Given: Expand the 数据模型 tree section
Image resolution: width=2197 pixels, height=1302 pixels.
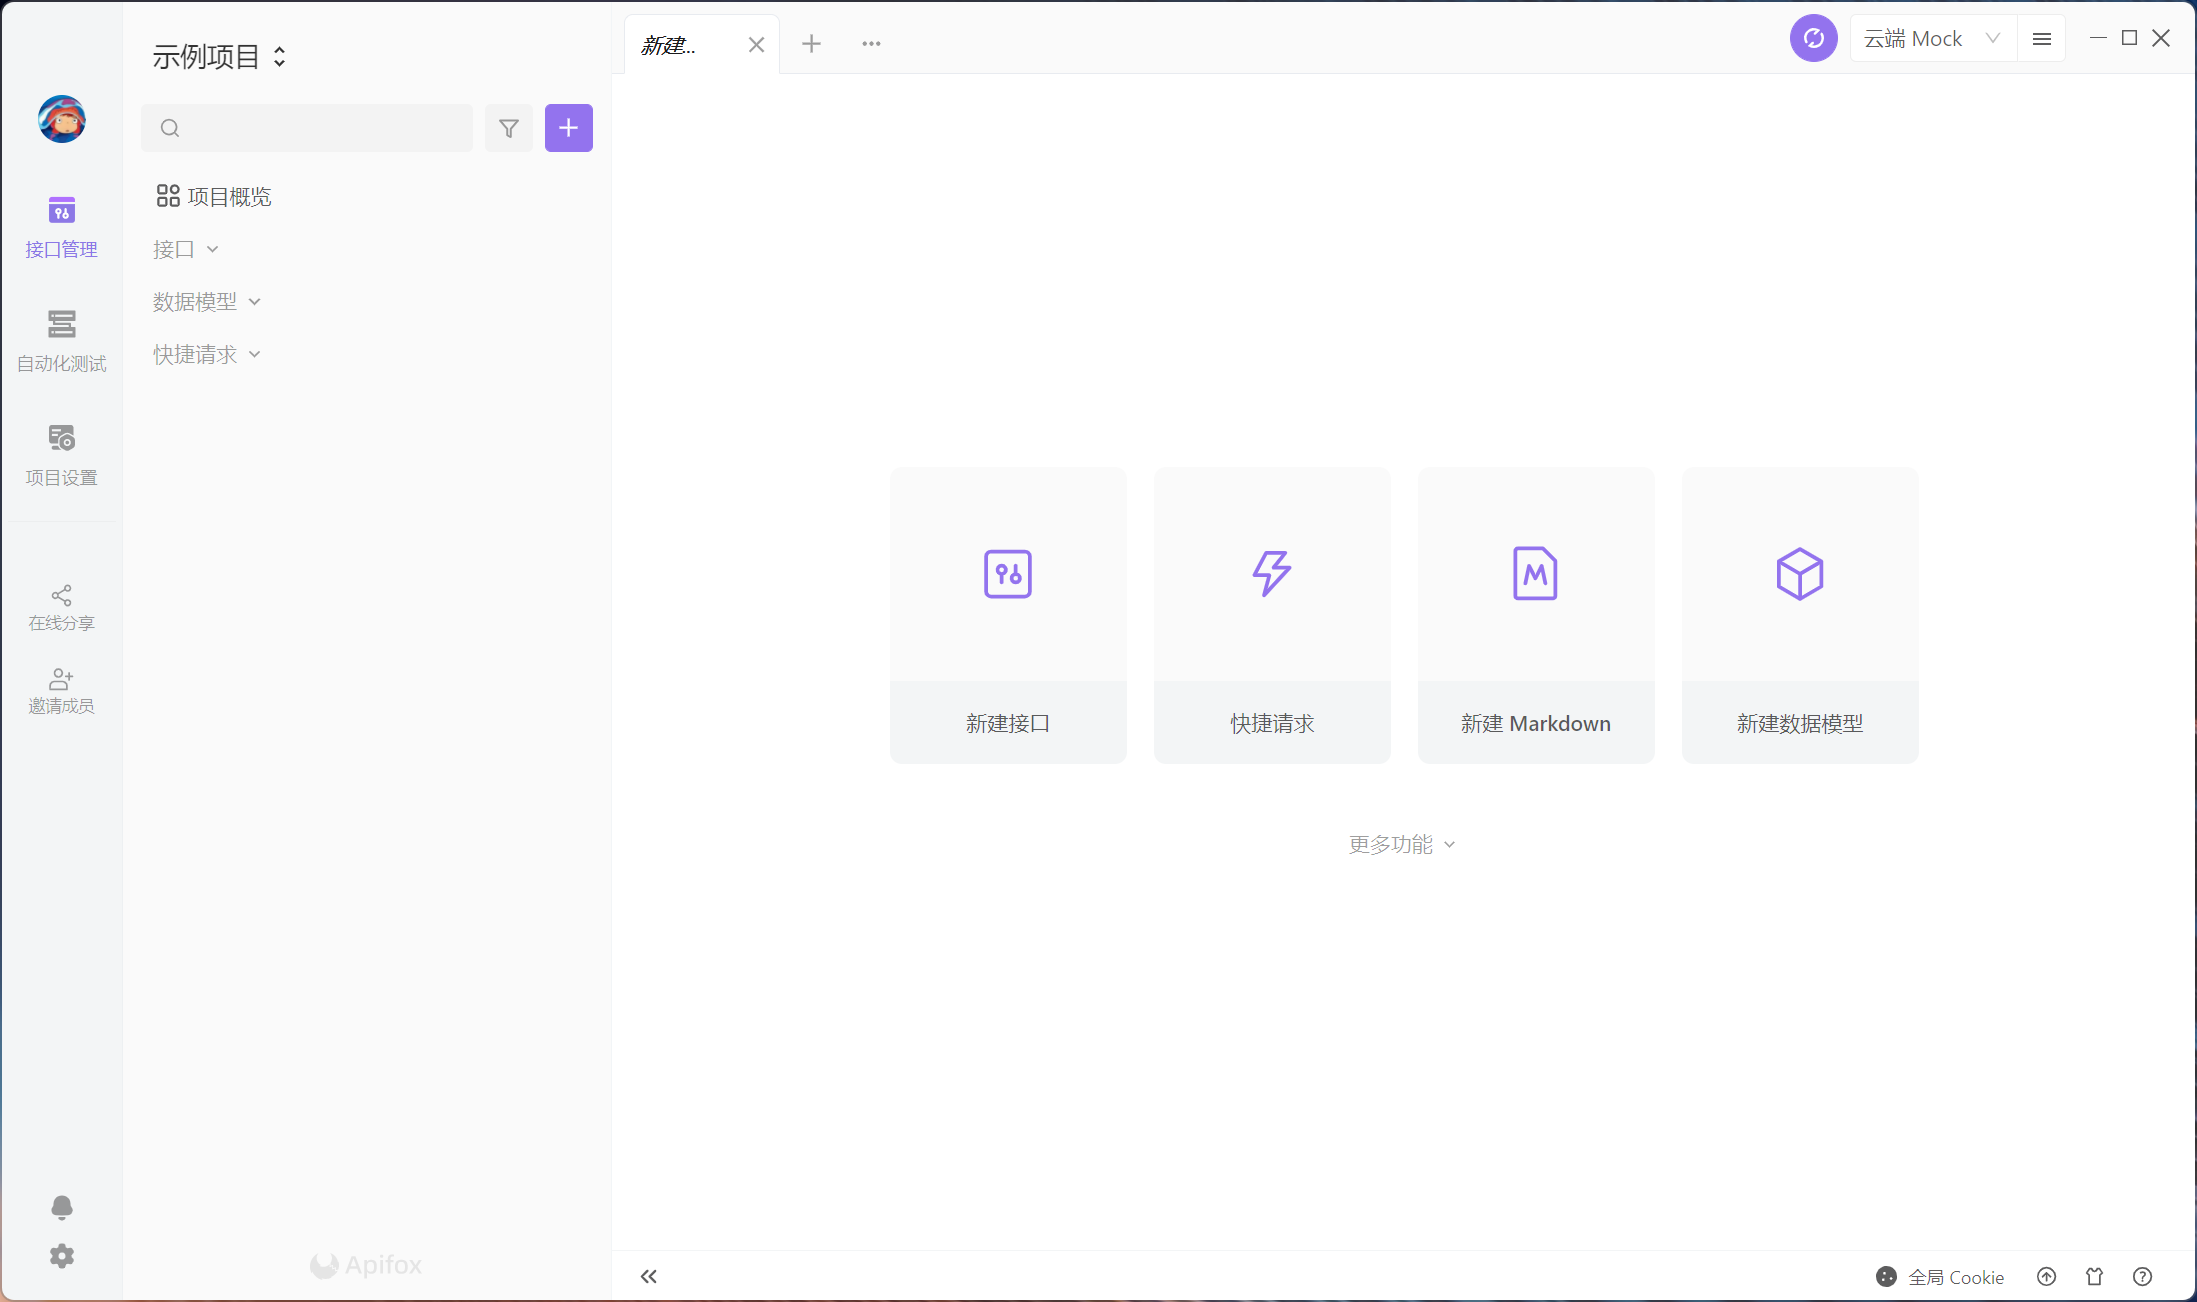Looking at the screenshot, I should click(x=206, y=302).
